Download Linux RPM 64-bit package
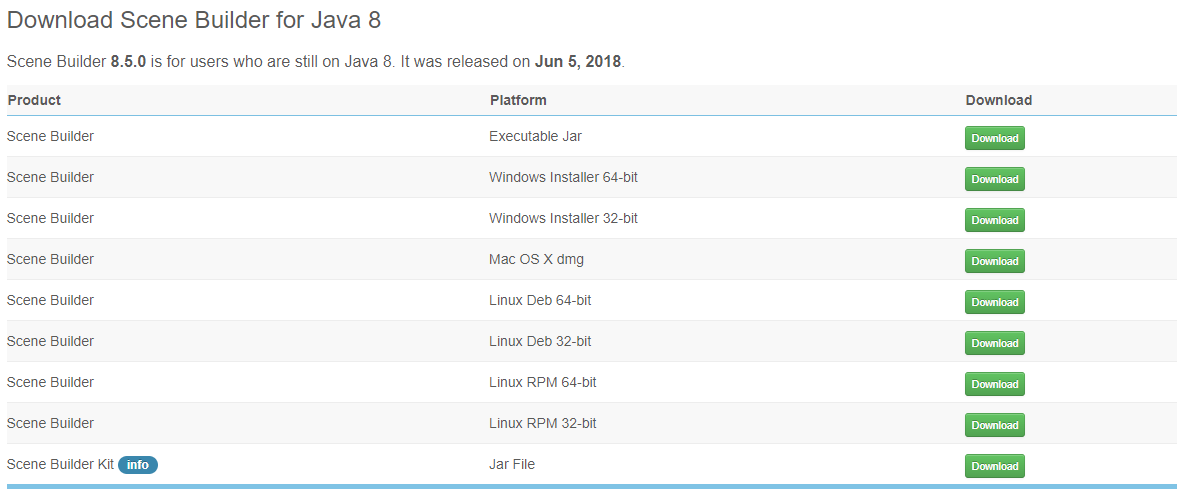This screenshot has height=496, width=1186. [x=995, y=384]
